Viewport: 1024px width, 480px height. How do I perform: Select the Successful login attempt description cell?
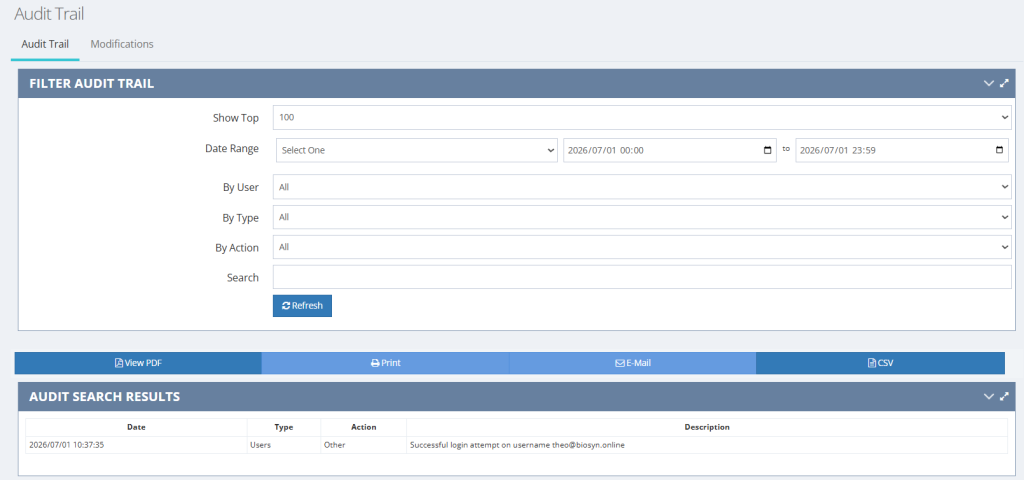click(707, 445)
